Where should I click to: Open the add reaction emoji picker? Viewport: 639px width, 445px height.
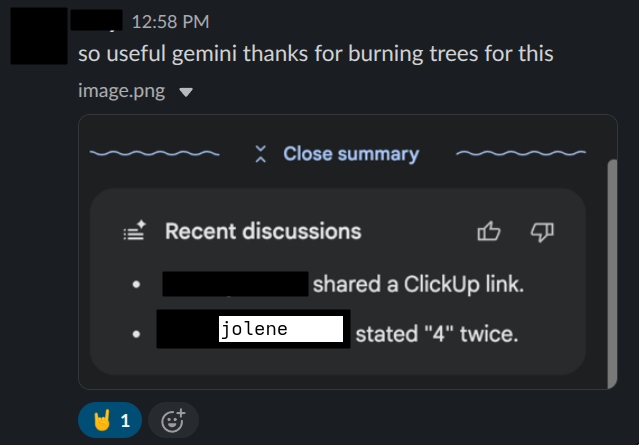tap(173, 420)
